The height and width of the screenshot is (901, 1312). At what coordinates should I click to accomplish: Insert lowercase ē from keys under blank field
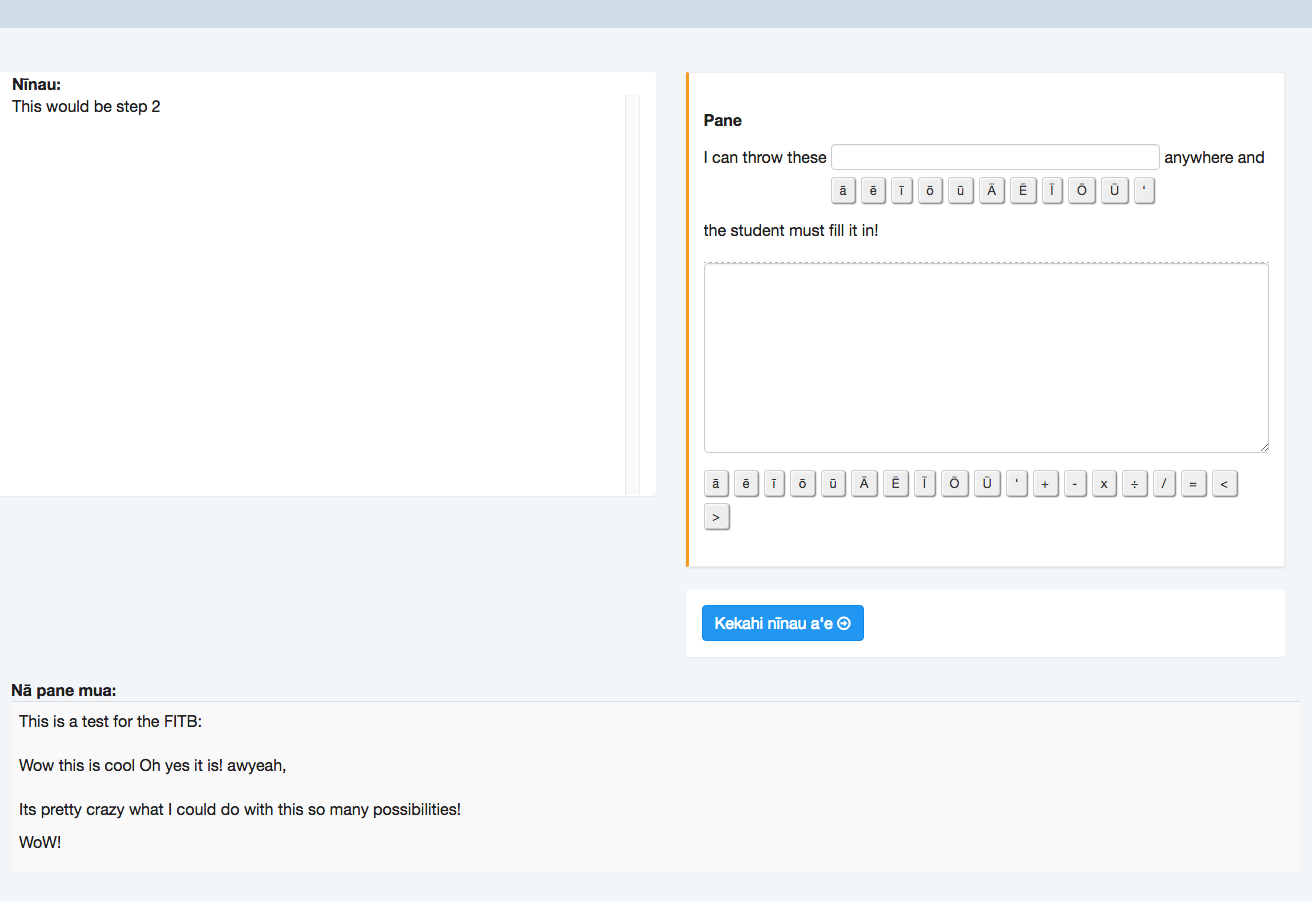[x=873, y=190]
